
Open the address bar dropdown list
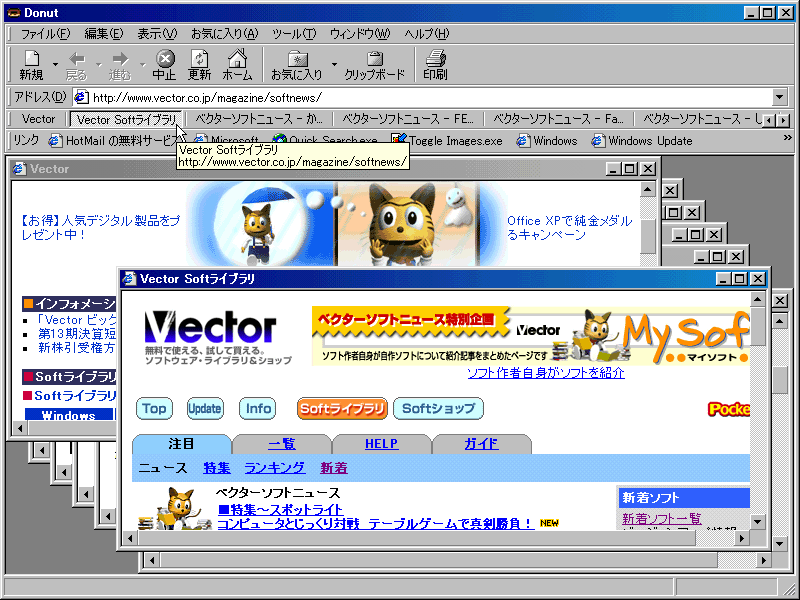click(780, 97)
